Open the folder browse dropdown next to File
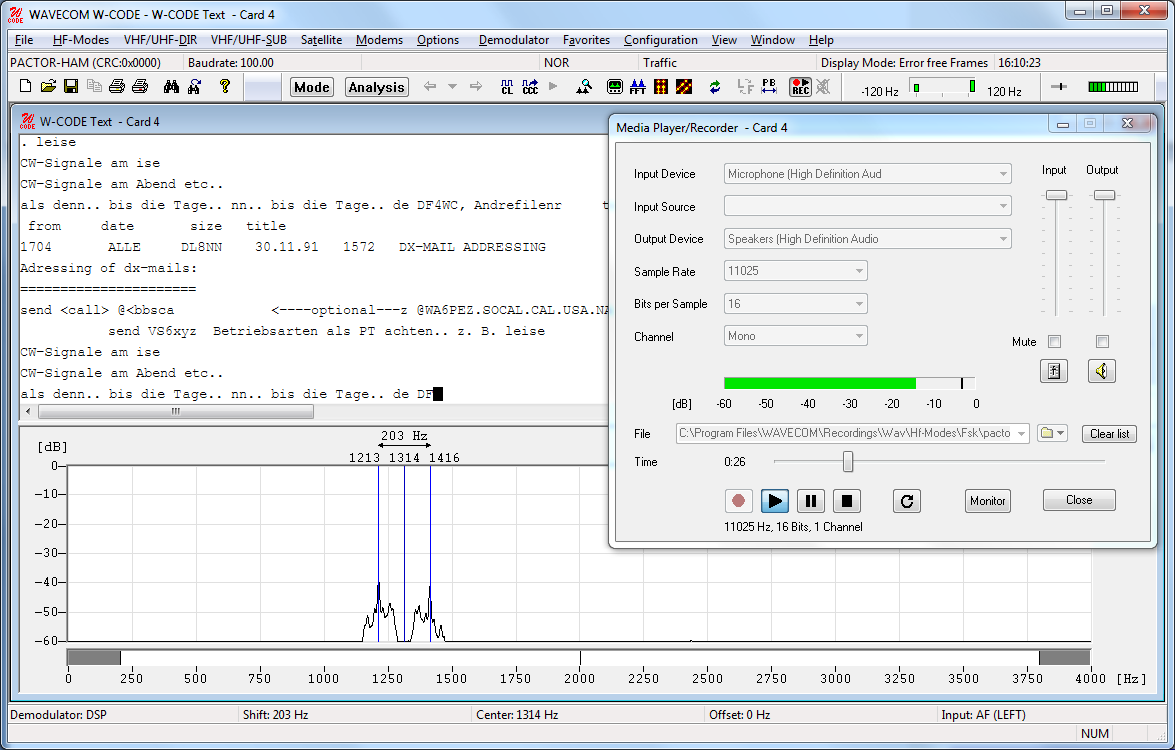Viewport: 1175px width, 750px height. (1052, 434)
